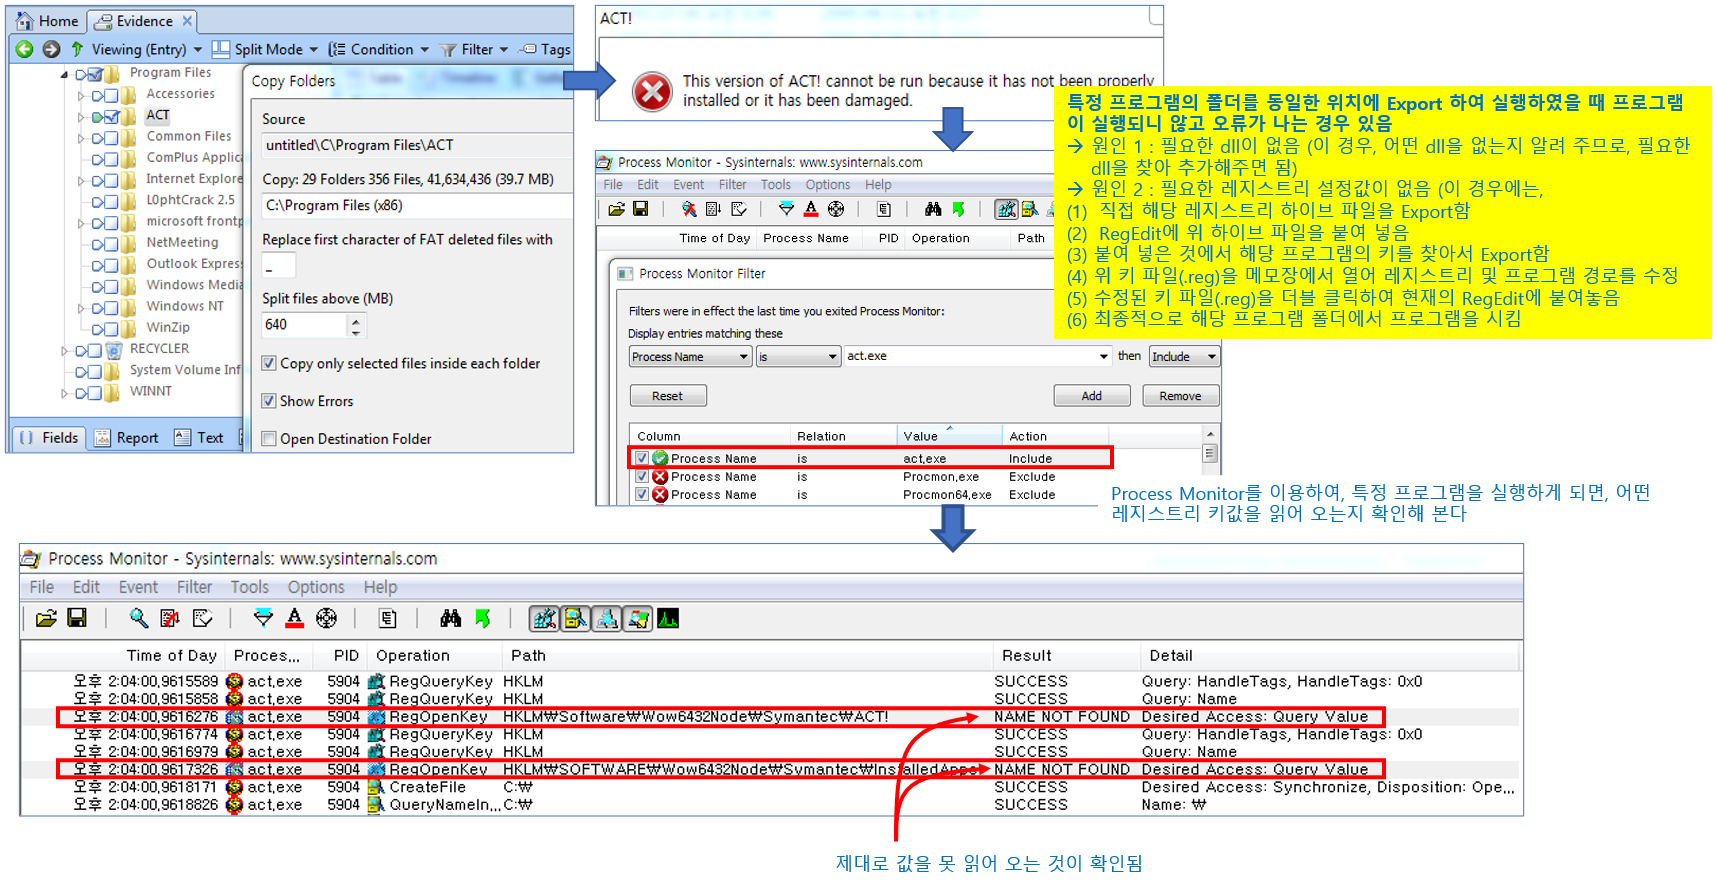Toggle Show Registry Activity icon in lower Process Monitor
The image size is (1718, 881).
pos(544,619)
